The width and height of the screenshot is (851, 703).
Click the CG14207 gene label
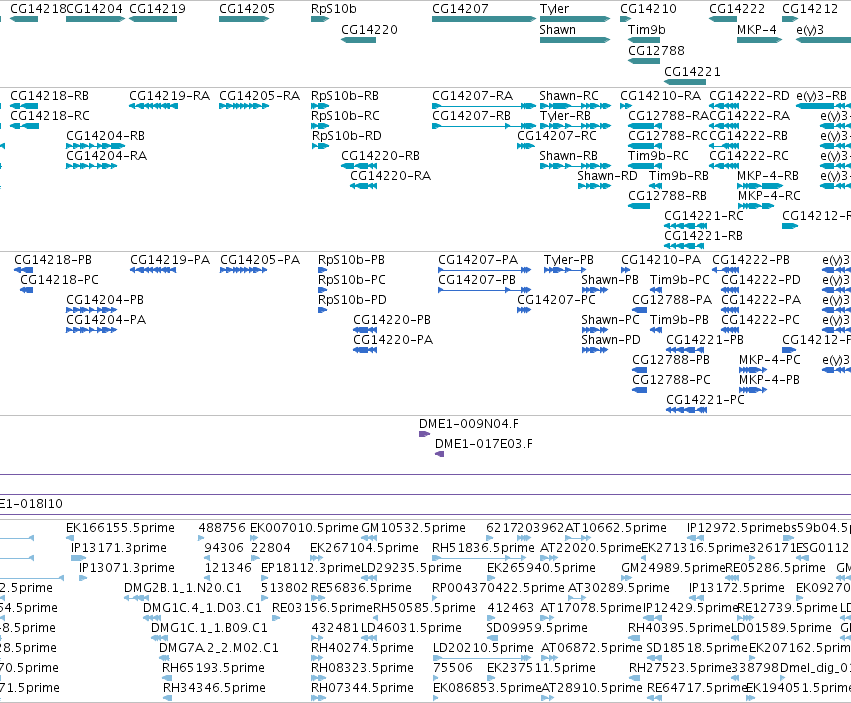coord(460,9)
